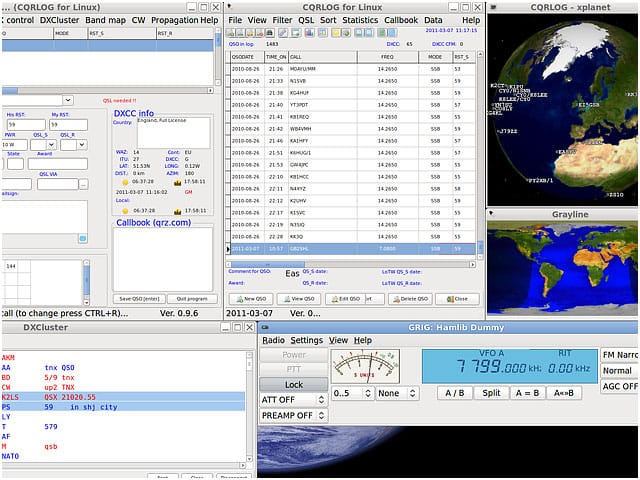Viewport: 640px width, 480px height.
Task: Select the highlighted 2011-03-07 QSO row
Action: tap(353, 249)
